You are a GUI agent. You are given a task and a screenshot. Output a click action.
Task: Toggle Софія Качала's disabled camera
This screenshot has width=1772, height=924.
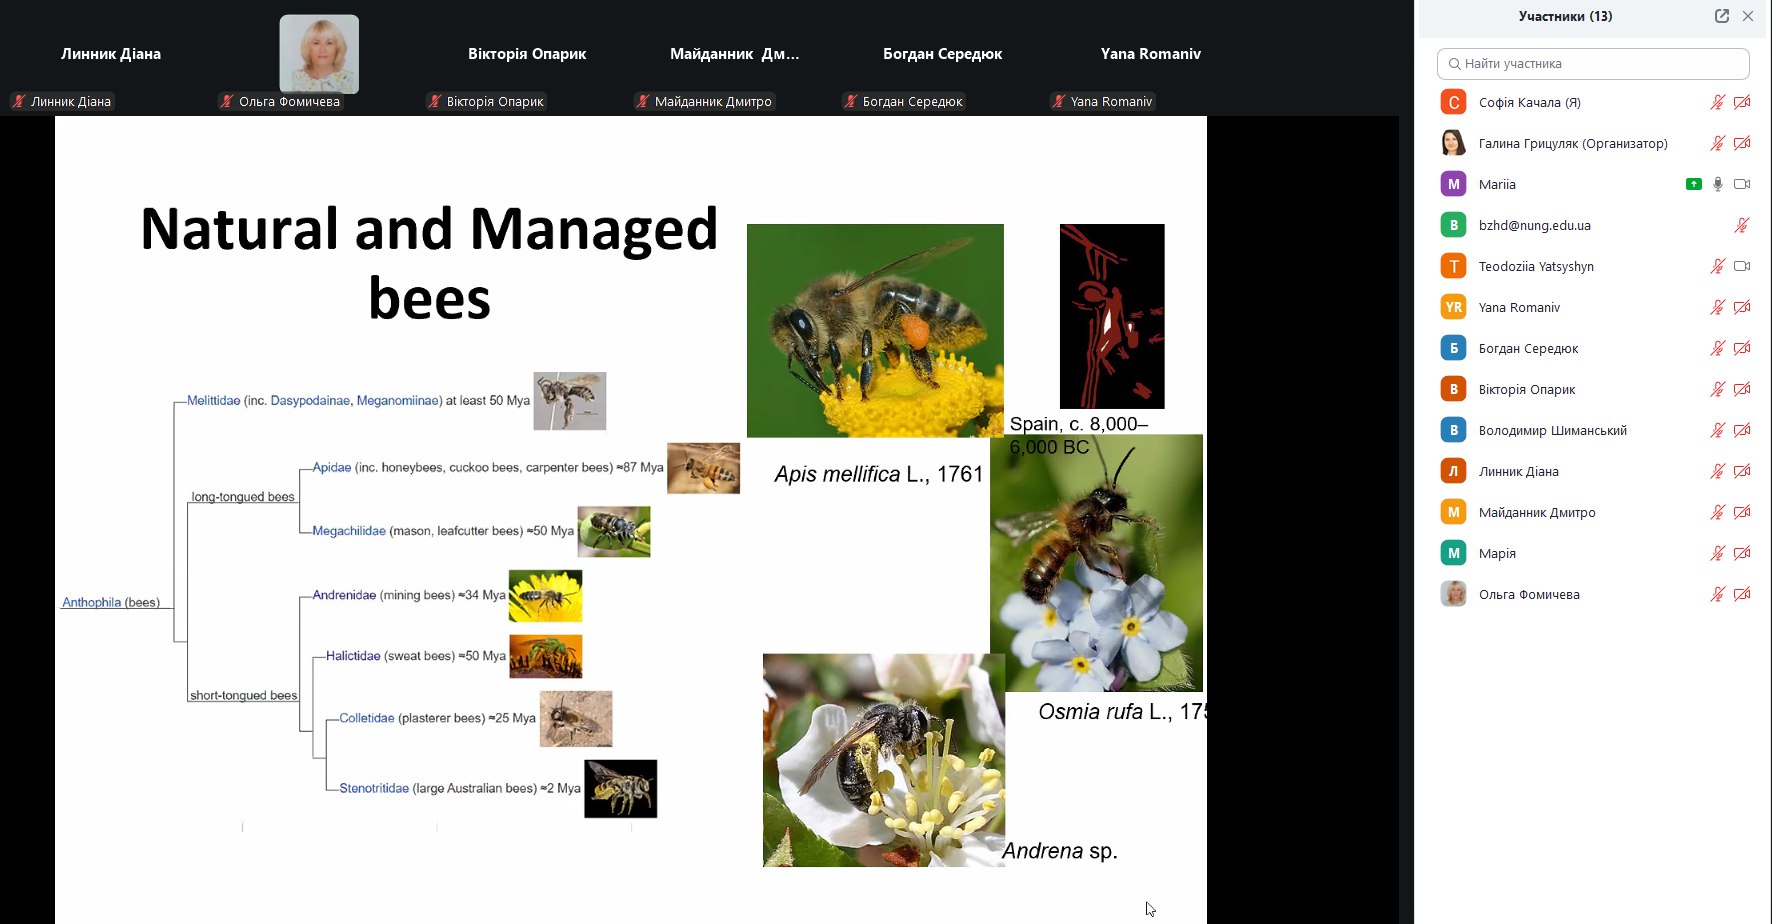coord(1742,102)
